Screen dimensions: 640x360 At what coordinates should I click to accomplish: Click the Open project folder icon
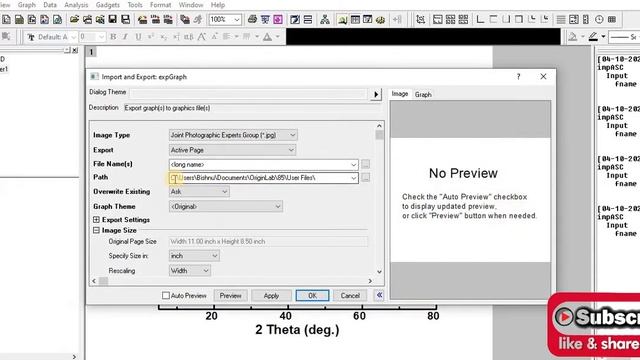pos(74,19)
